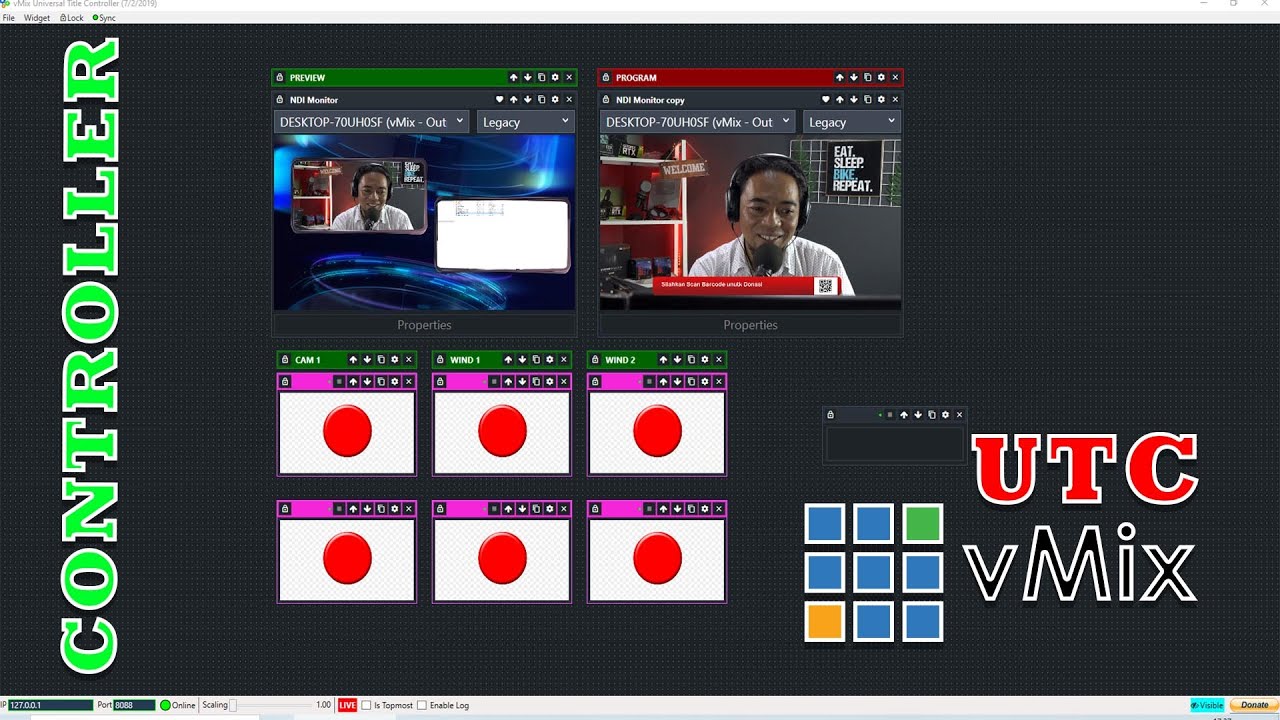This screenshot has width=1280, height=720.
Task: Enable the Is Topmost checkbox
Action: pos(366,705)
